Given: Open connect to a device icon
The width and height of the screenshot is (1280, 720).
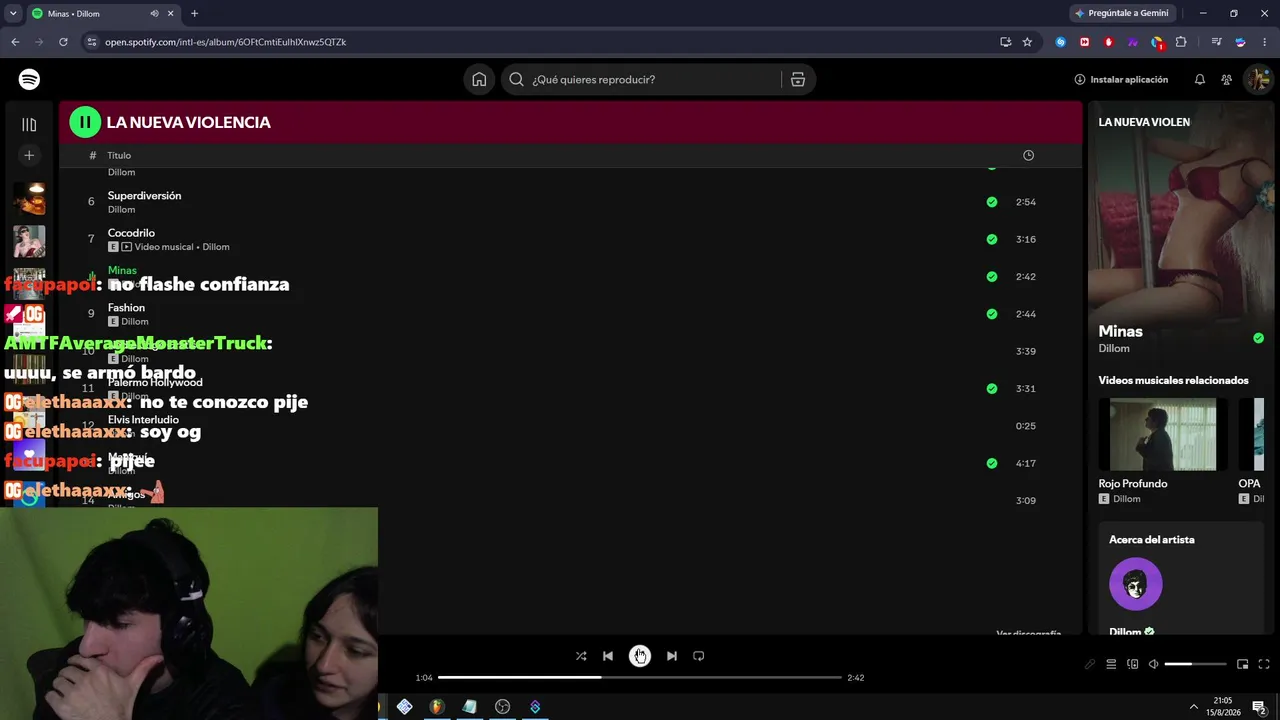Looking at the screenshot, I should (x=1133, y=664).
